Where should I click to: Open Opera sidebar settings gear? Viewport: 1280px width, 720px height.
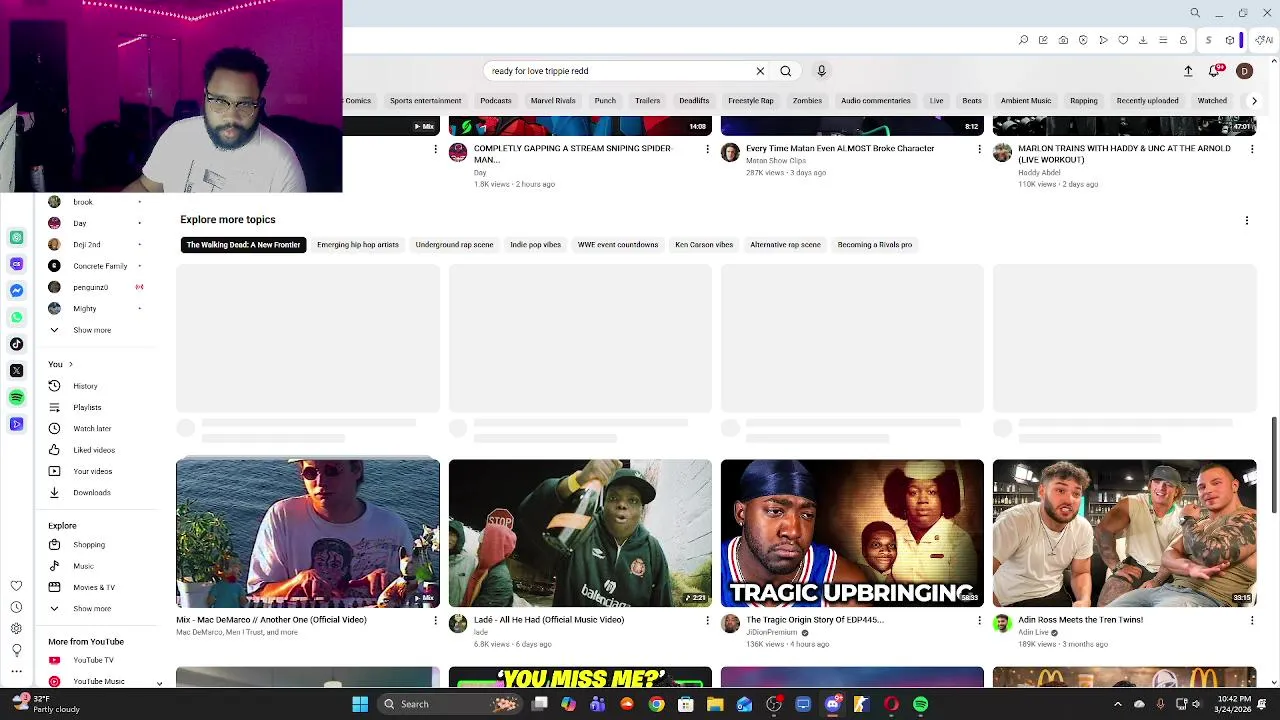coord(16,628)
